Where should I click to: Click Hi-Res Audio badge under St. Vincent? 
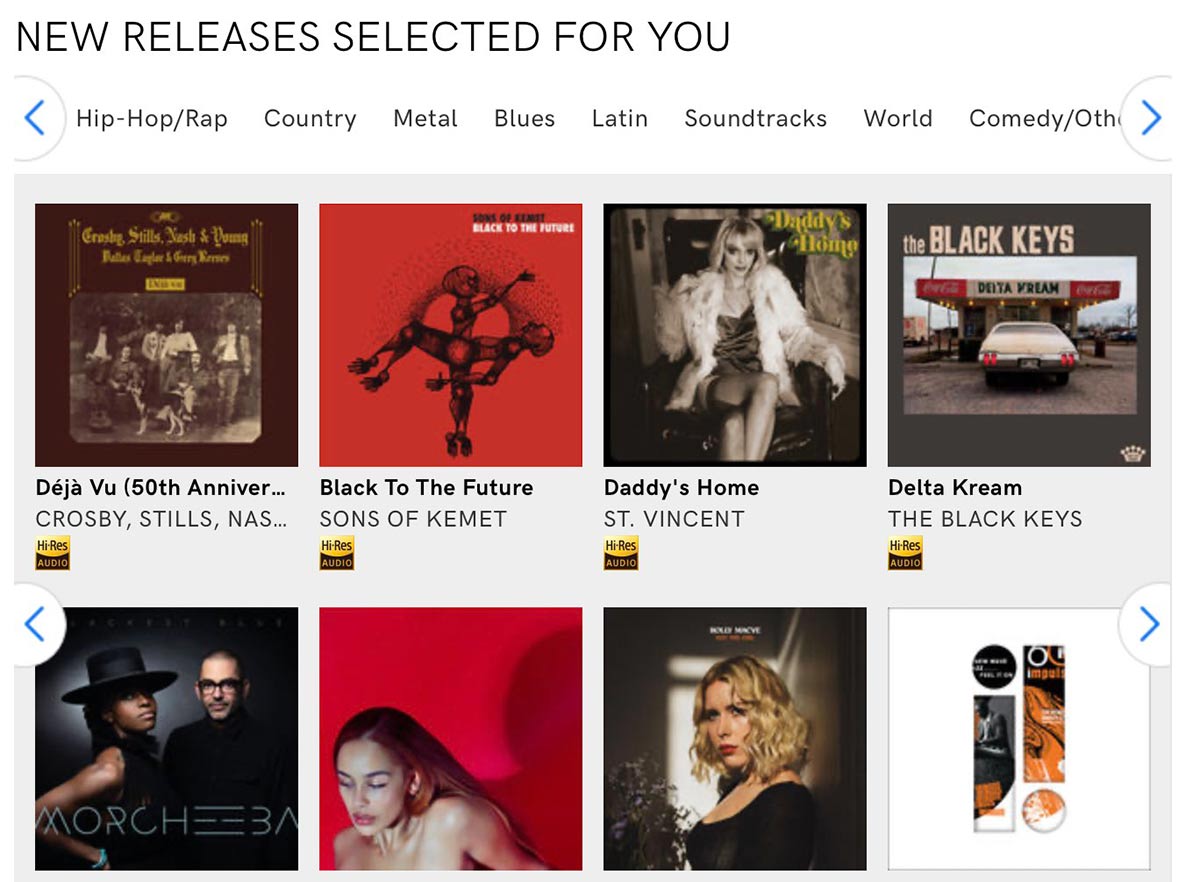621,553
